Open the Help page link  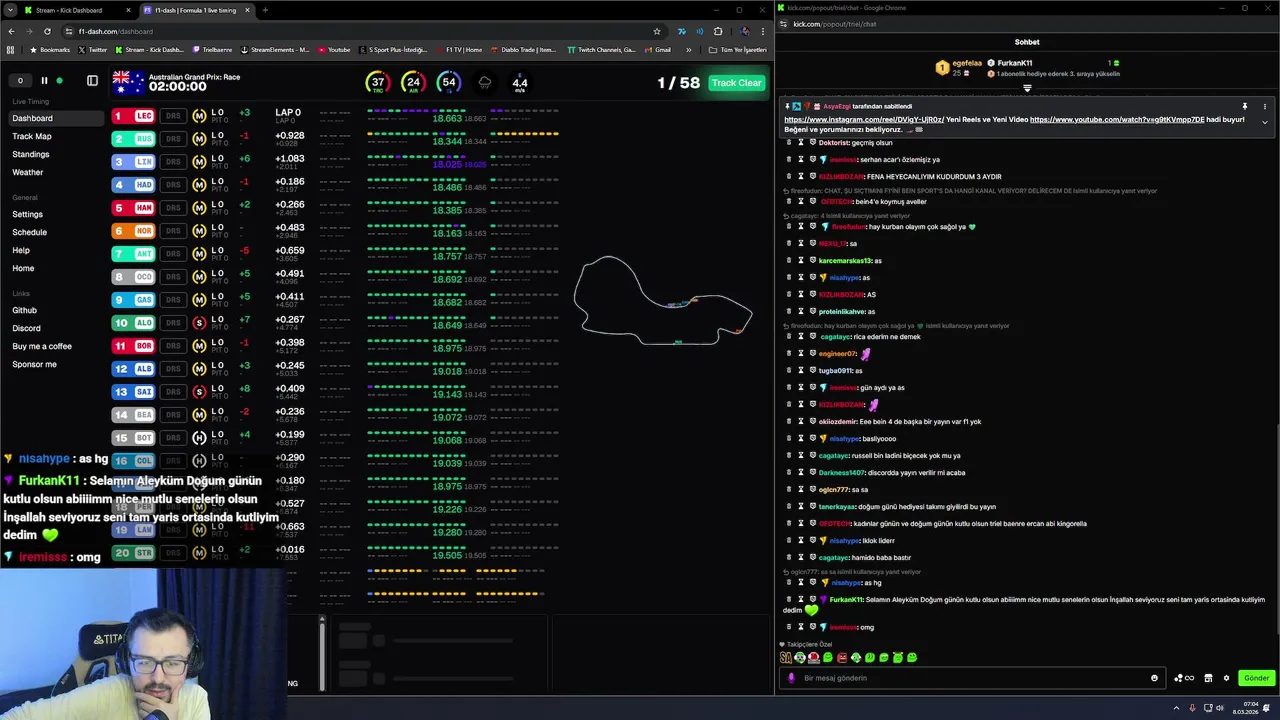coord(21,250)
